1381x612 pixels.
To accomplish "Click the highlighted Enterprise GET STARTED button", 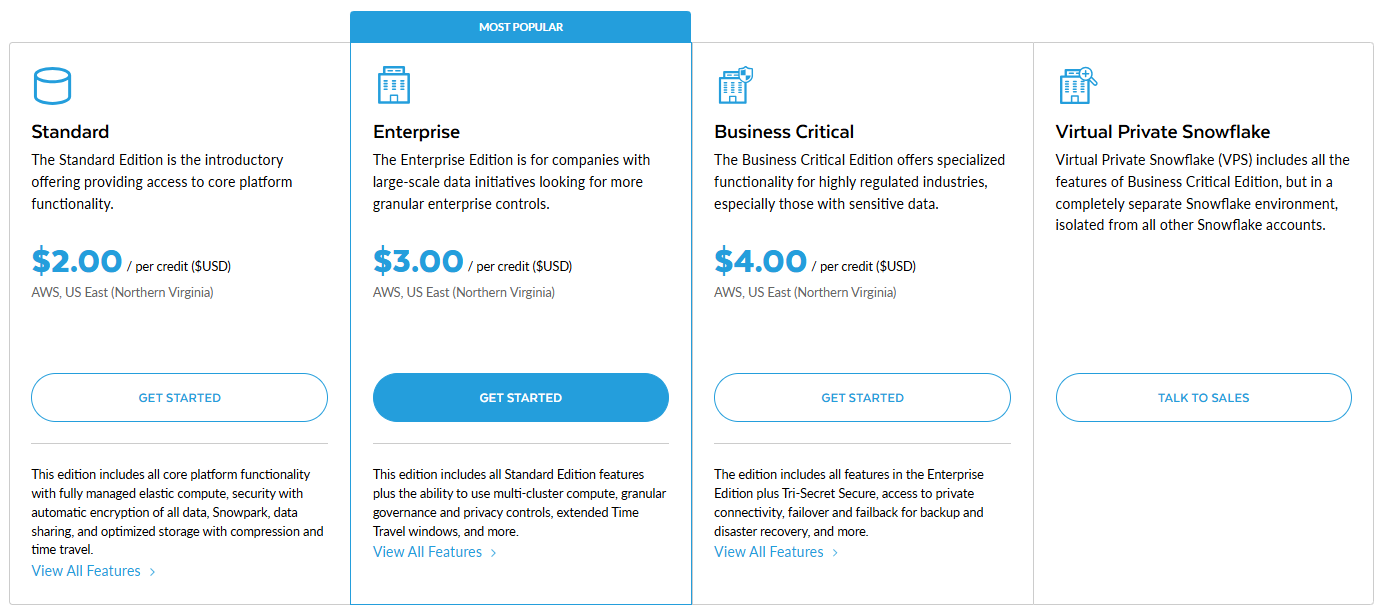I will pyautogui.click(x=520, y=397).
